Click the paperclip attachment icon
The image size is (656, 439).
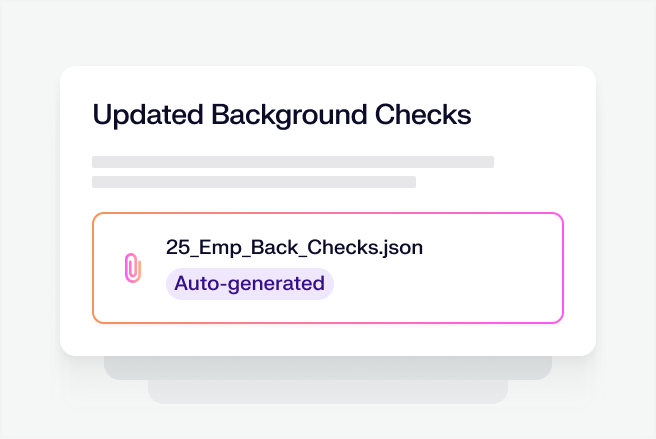[132, 268]
